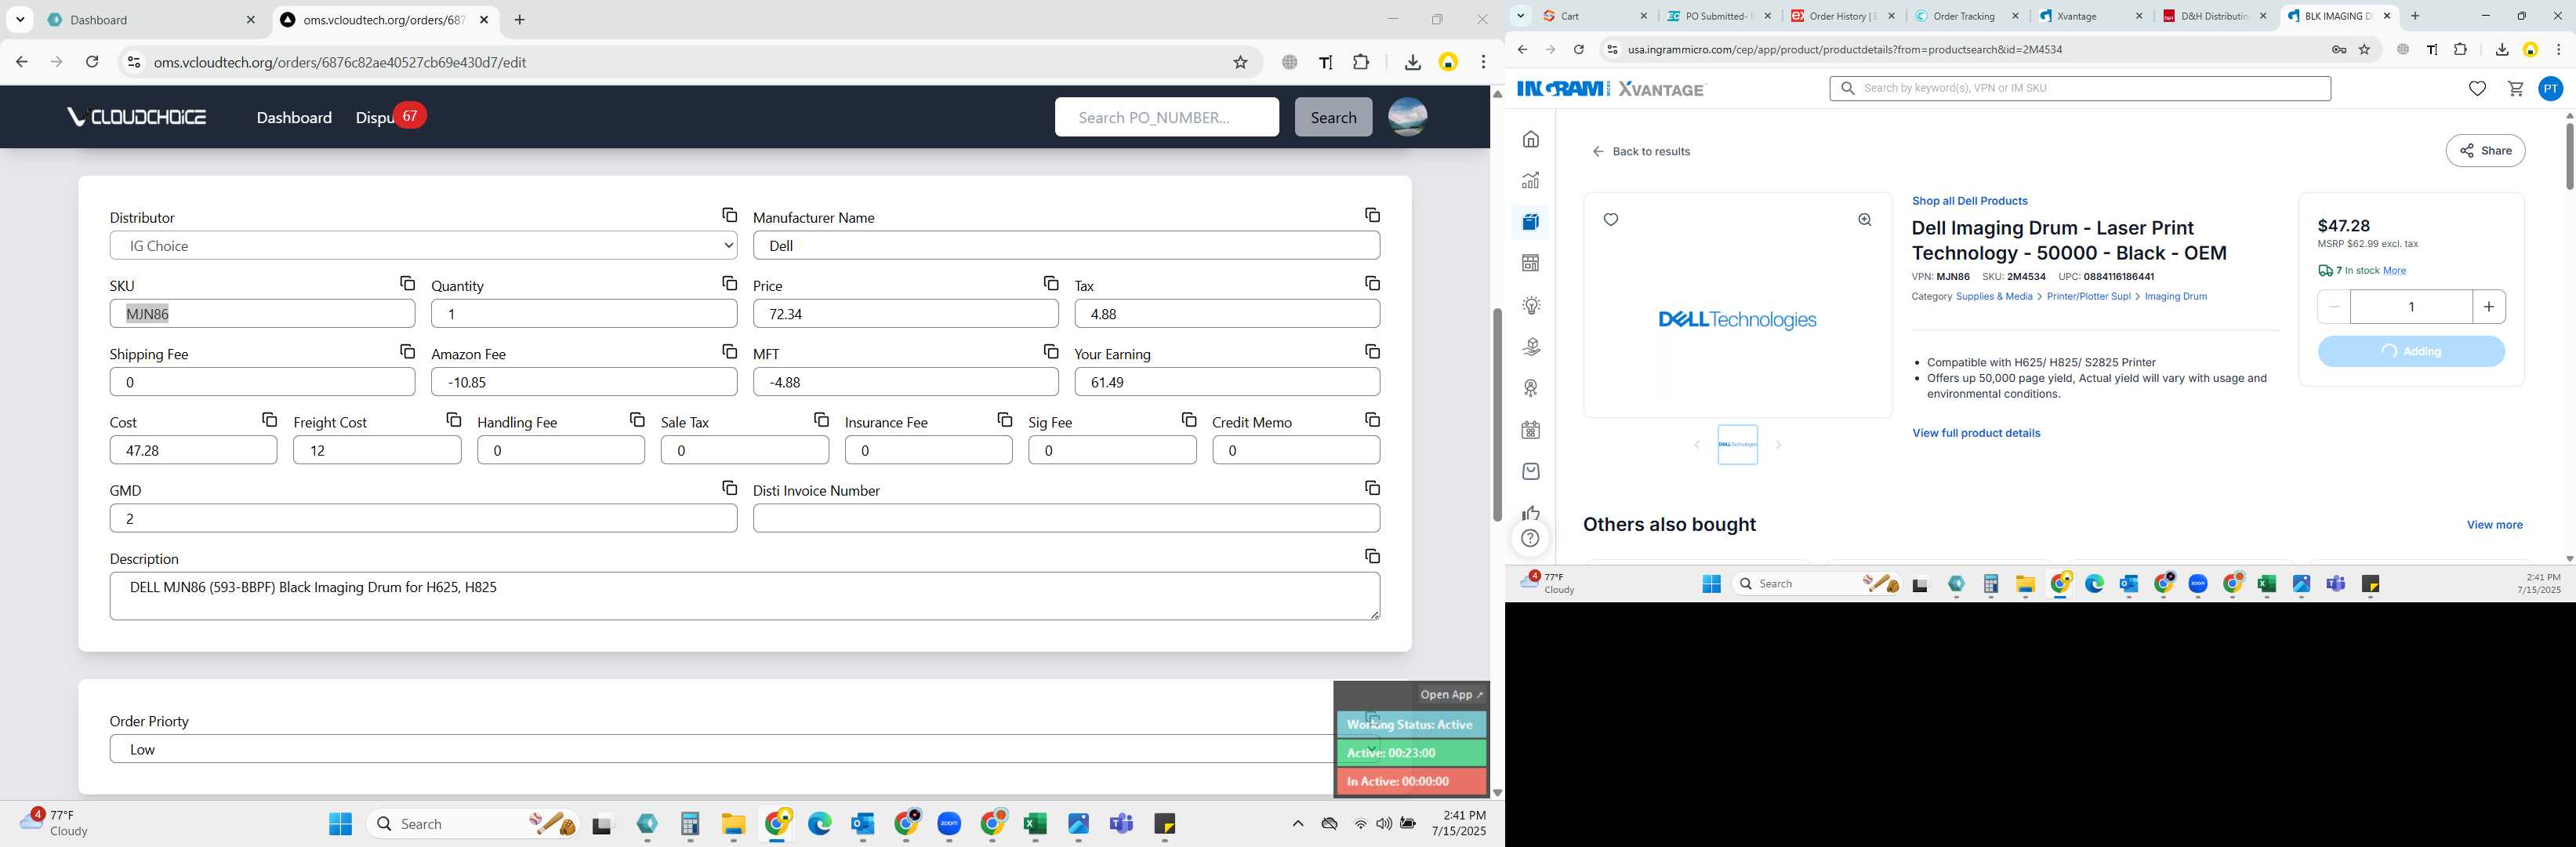This screenshot has width=2576, height=847.
Task: Copy the Shipping Fee value
Action: 407,351
